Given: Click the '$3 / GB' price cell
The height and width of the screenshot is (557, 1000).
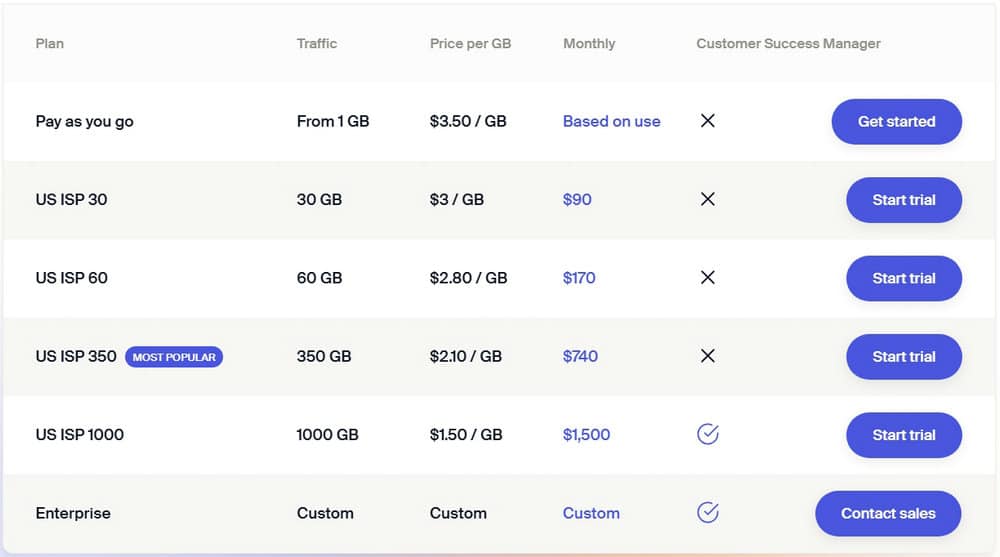Looking at the screenshot, I should [x=457, y=199].
